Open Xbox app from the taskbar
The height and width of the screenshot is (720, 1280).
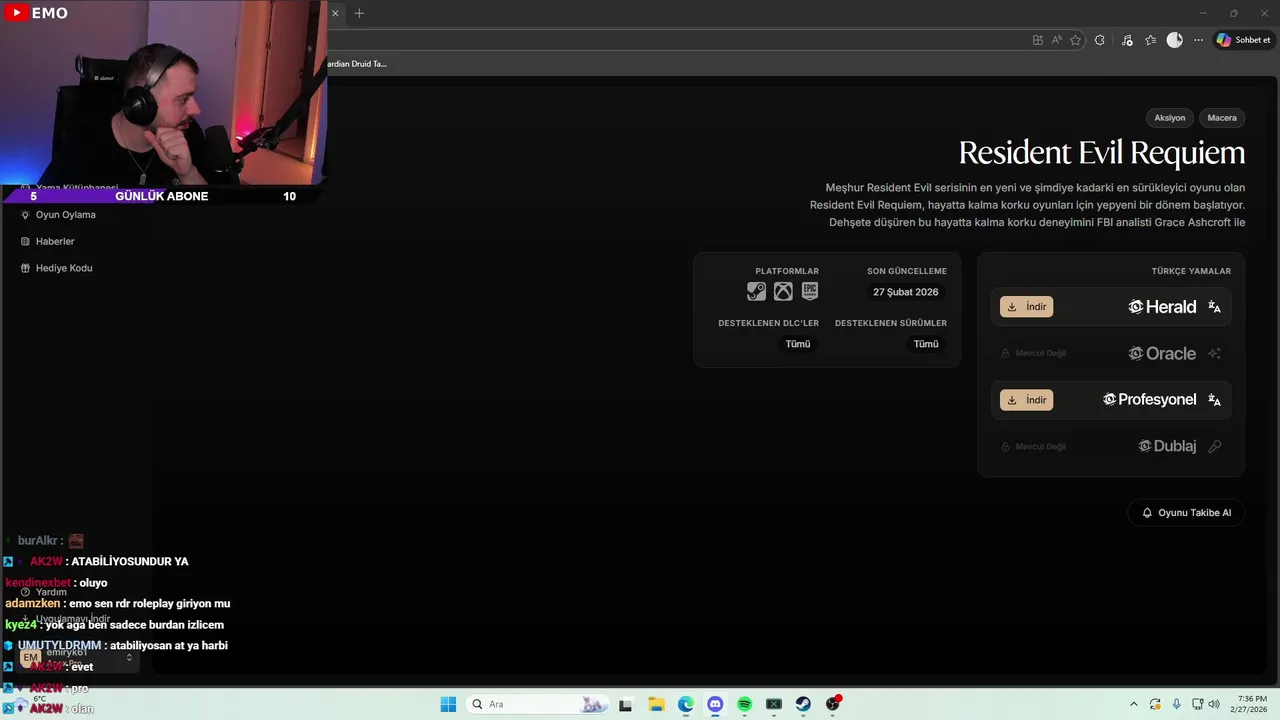click(x=774, y=704)
